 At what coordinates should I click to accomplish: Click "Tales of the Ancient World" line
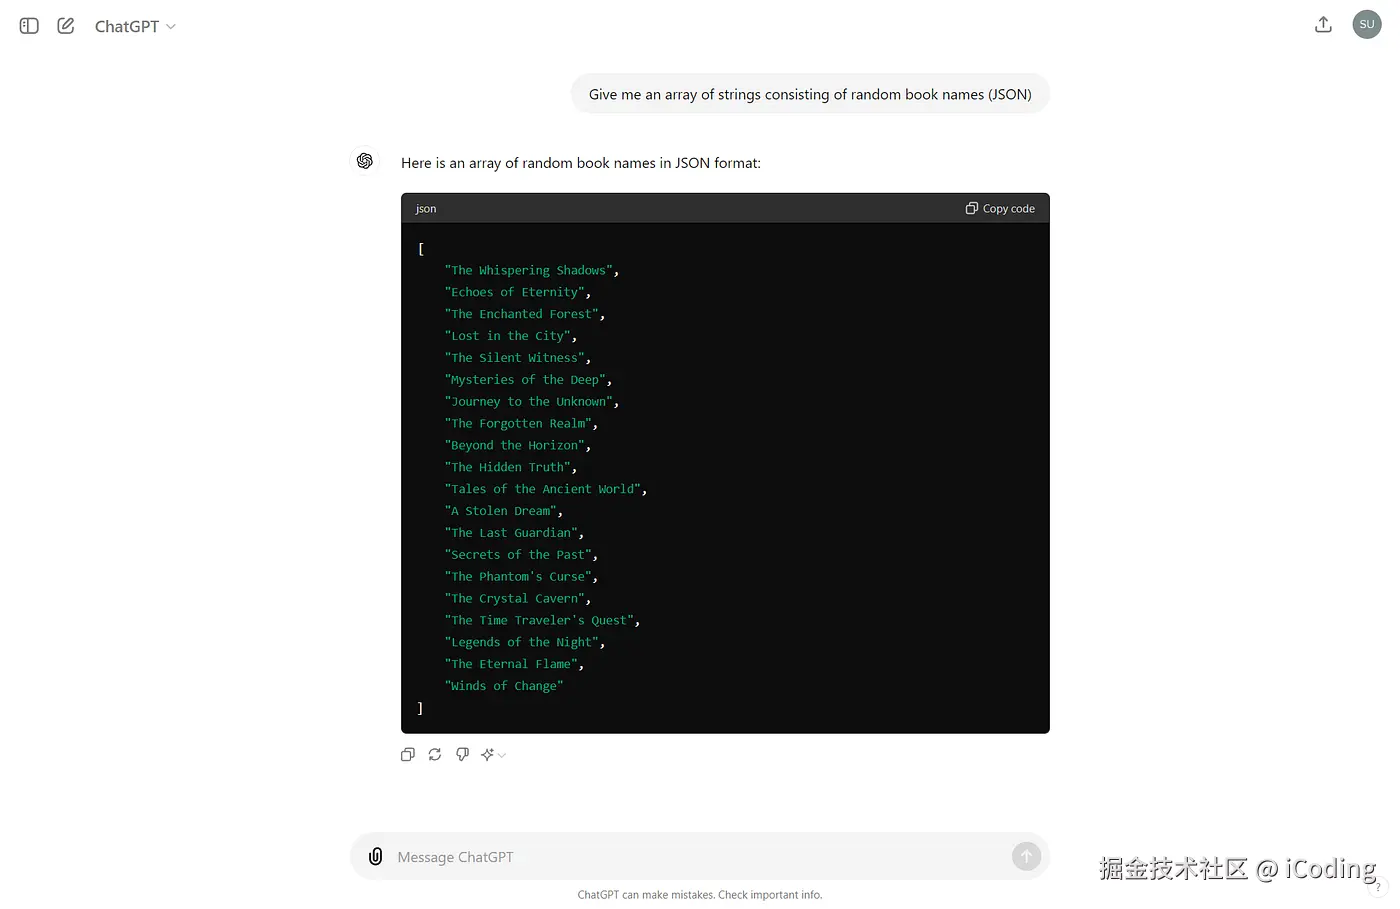pos(546,490)
